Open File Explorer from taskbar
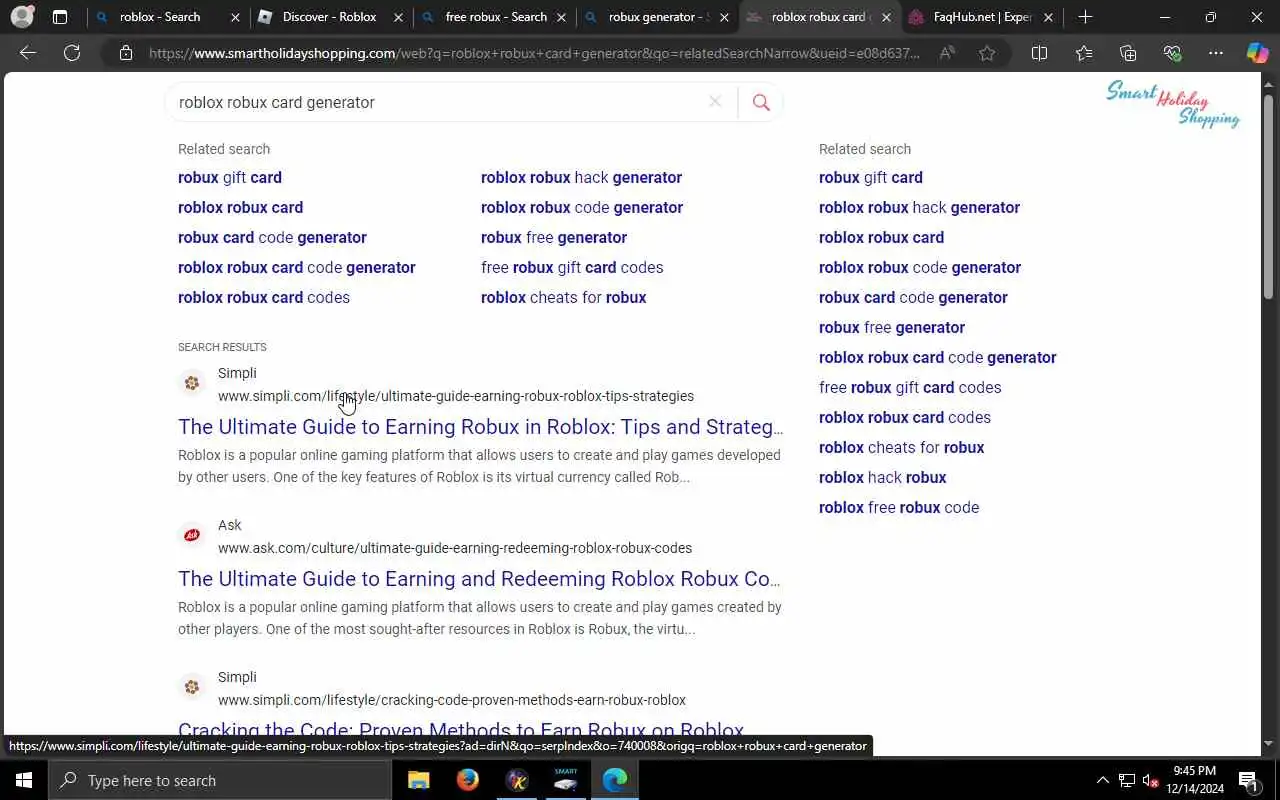1280x800 pixels. coord(419,780)
